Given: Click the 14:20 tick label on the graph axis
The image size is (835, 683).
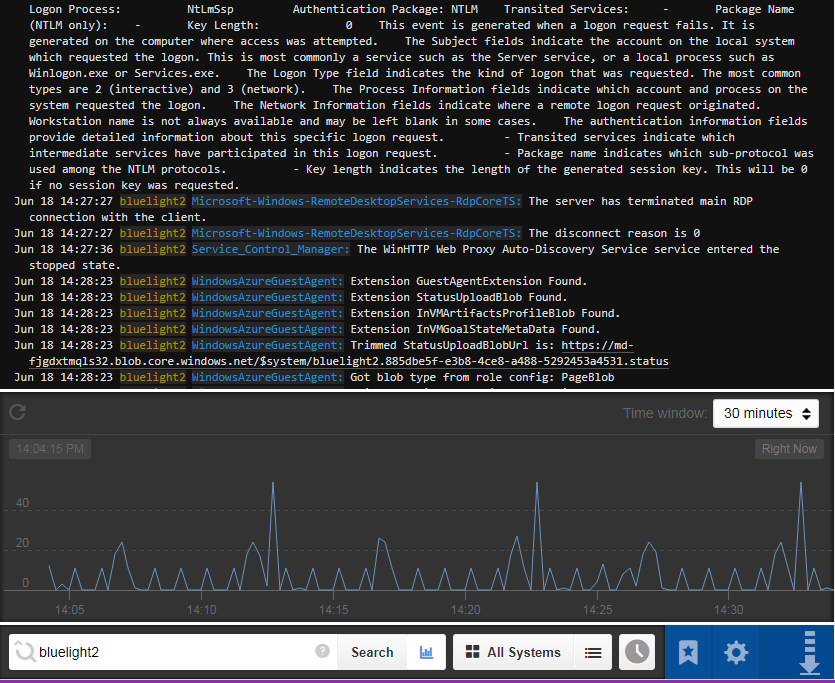Looking at the screenshot, I should point(465,610).
